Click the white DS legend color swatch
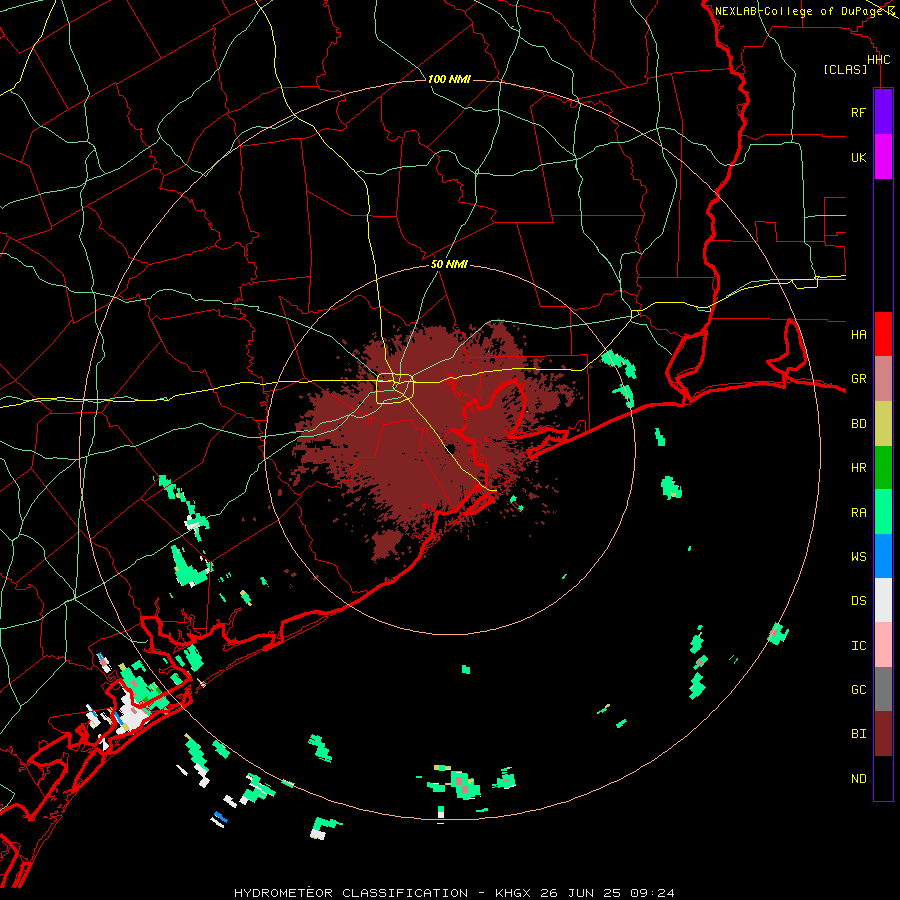 click(883, 600)
